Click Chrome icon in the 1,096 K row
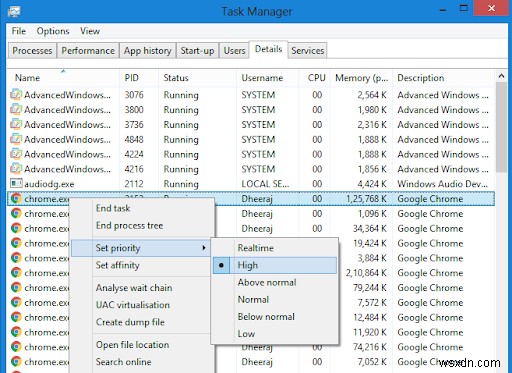The height and width of the screenshot is (373, 512). click(x=16, y=213)
